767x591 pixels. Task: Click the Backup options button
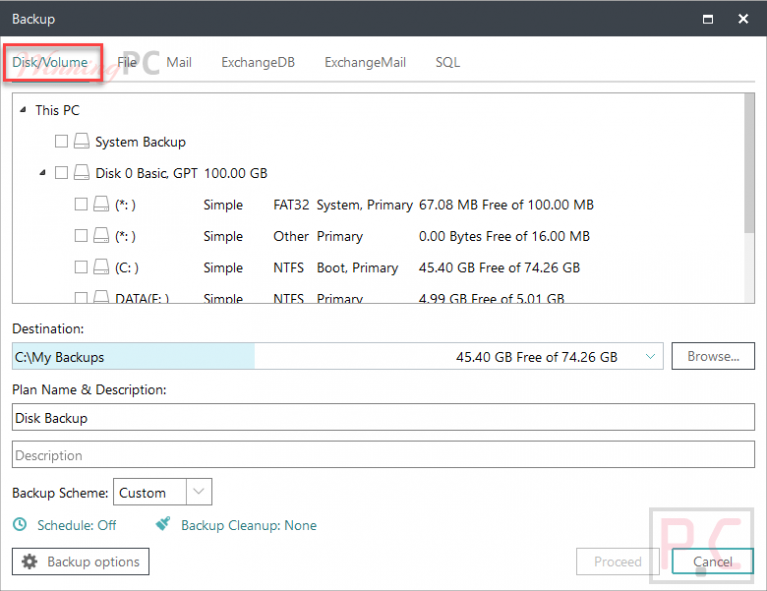click(x=81, y=562)
